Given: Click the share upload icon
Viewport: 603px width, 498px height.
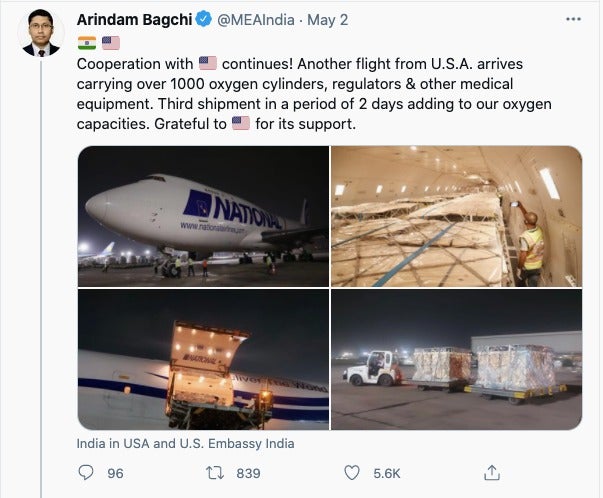Looking at the screenshot, I should (x=492, y=473).
